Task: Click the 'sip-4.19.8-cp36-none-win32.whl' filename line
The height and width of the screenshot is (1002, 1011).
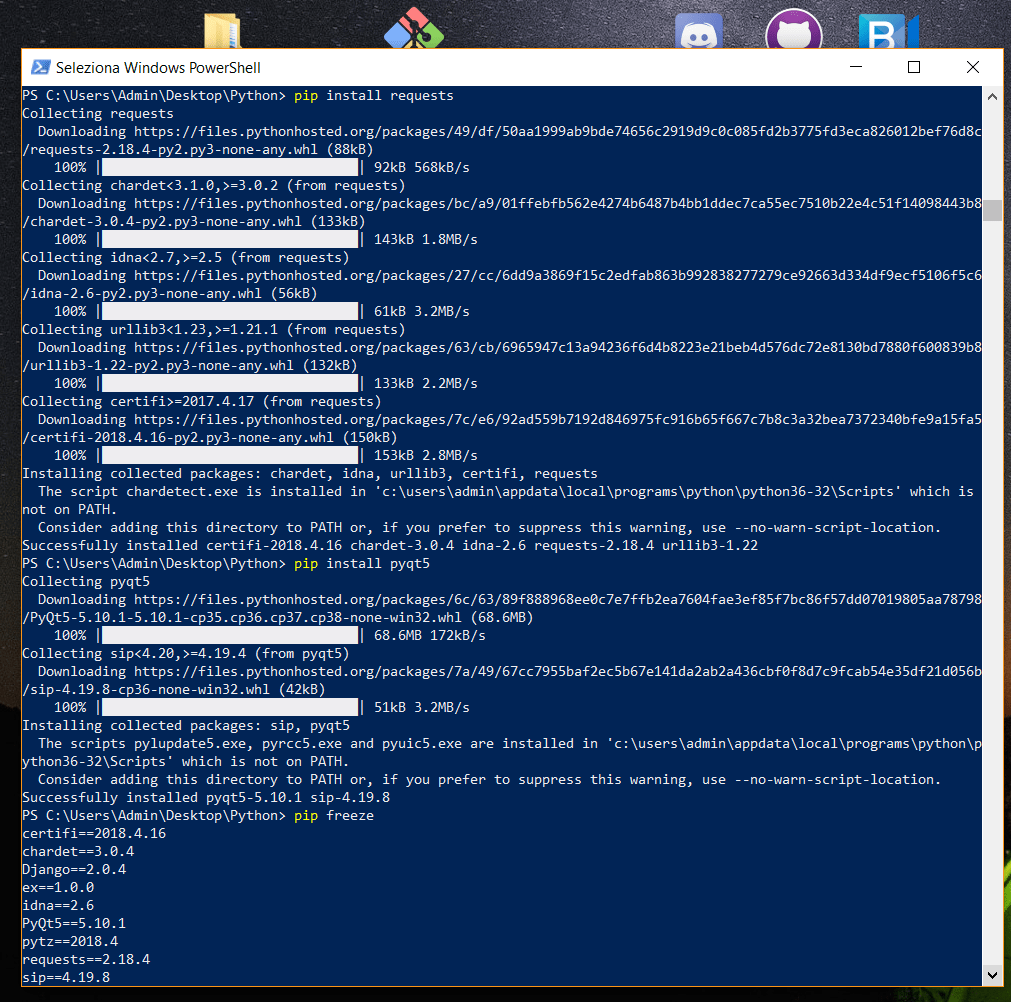Action: pyautogui.click(x=173, y=690)
